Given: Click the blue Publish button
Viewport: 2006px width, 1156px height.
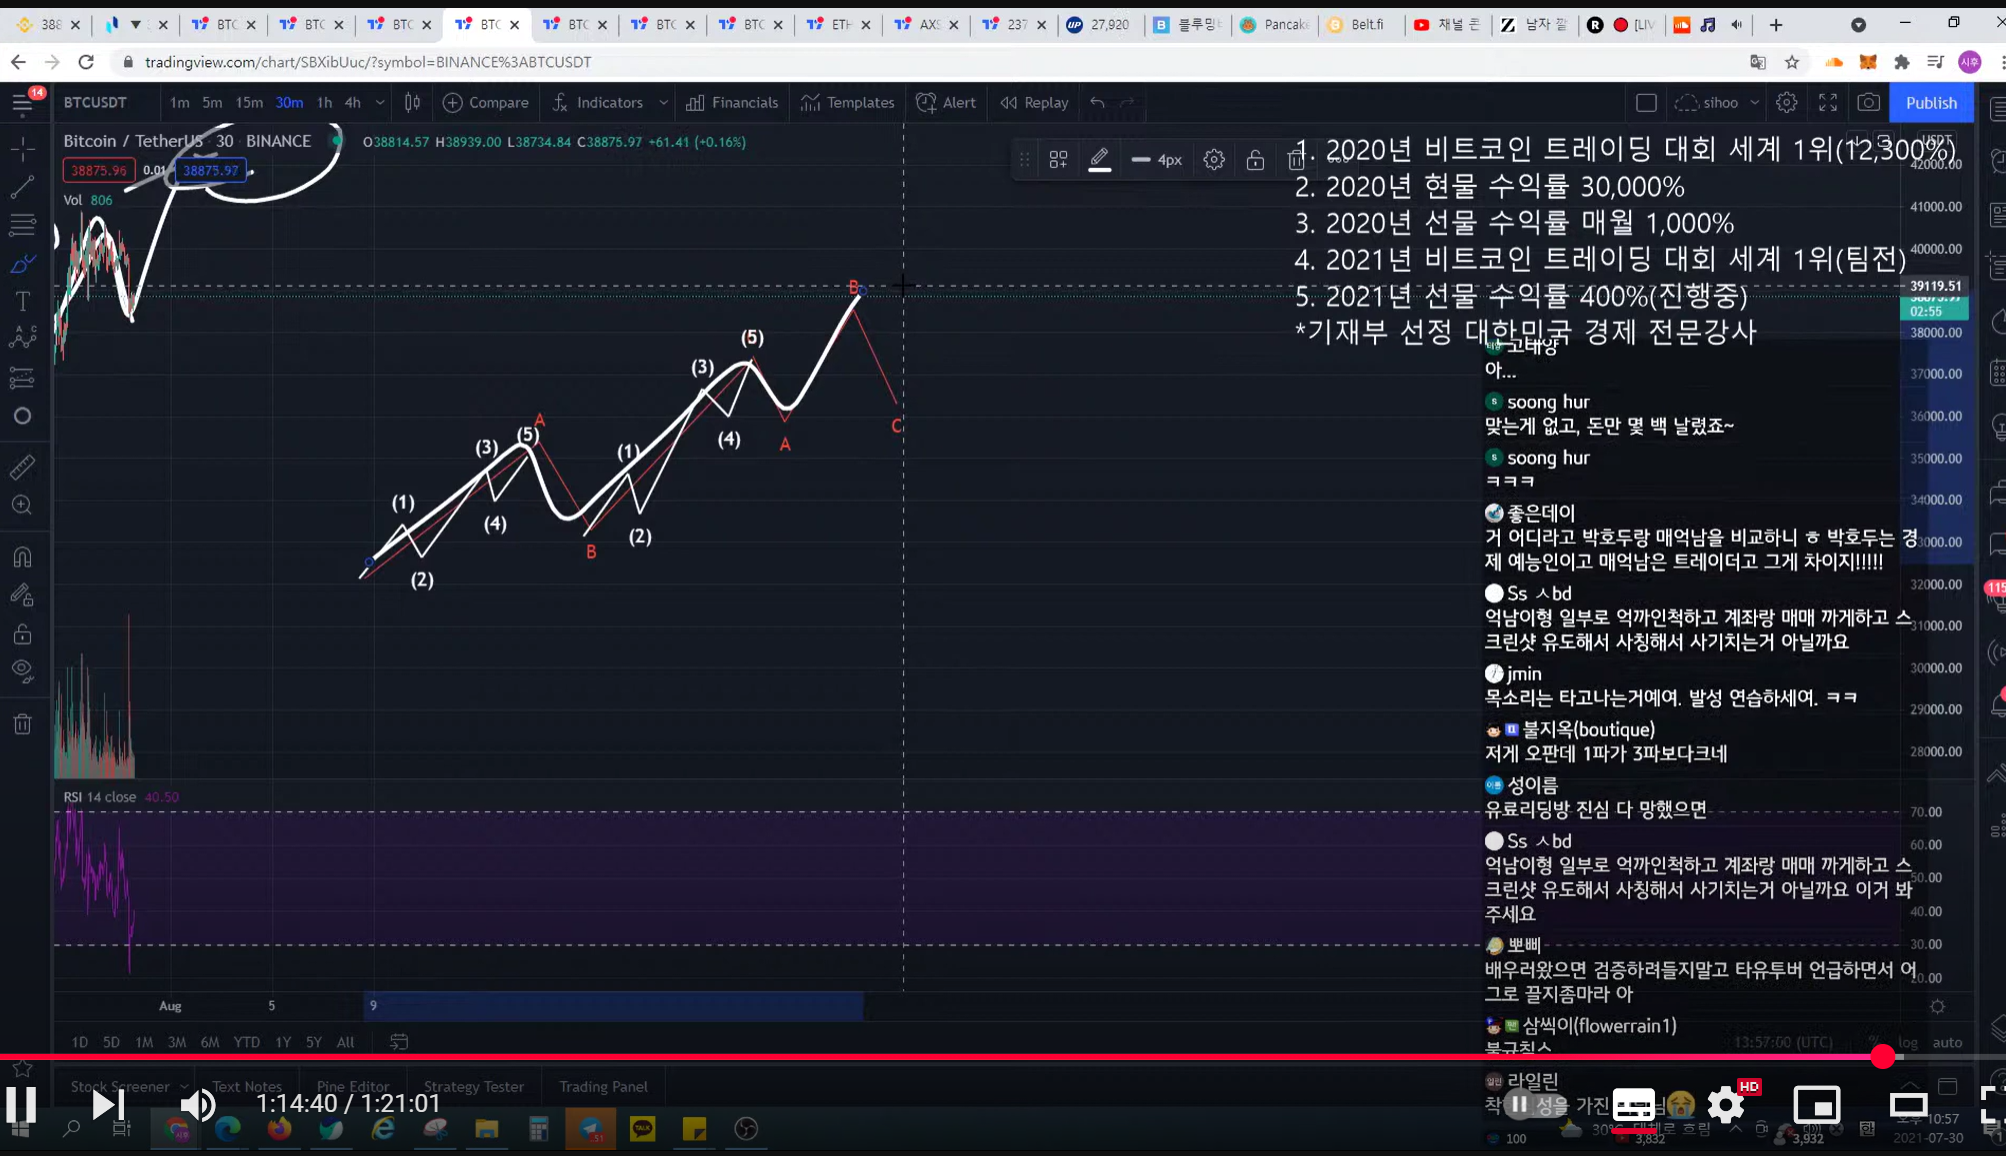Looking at the screenshot, I should tap(1931, 102).
